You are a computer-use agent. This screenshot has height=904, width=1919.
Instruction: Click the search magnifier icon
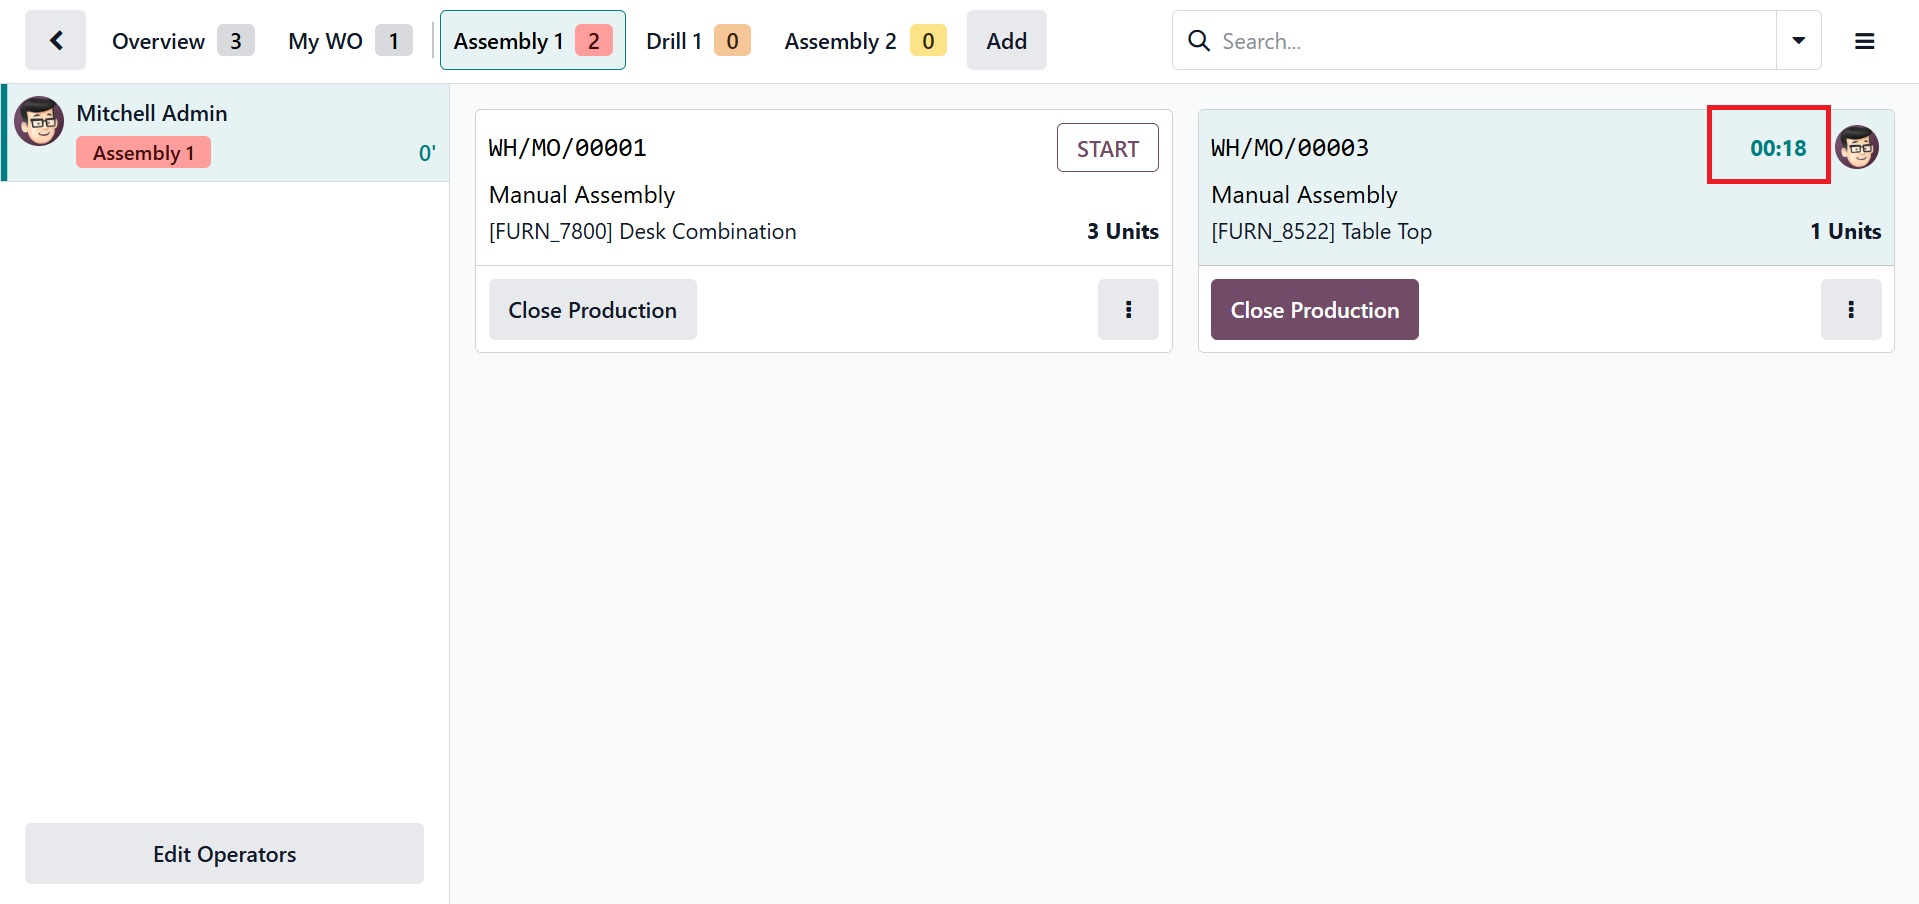tap(1198, 41)
